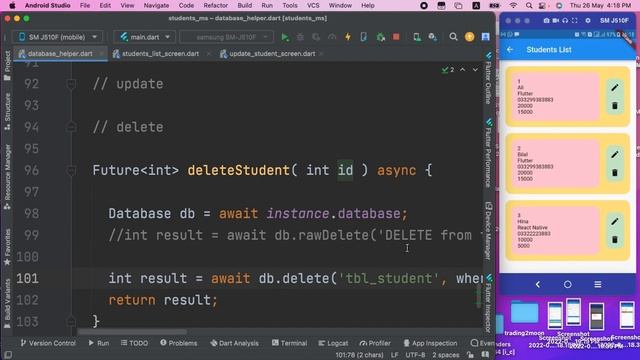Open Search Everywhere magnifier icon
The width and height of the screenshot is (640, 360).
(453, 37)
